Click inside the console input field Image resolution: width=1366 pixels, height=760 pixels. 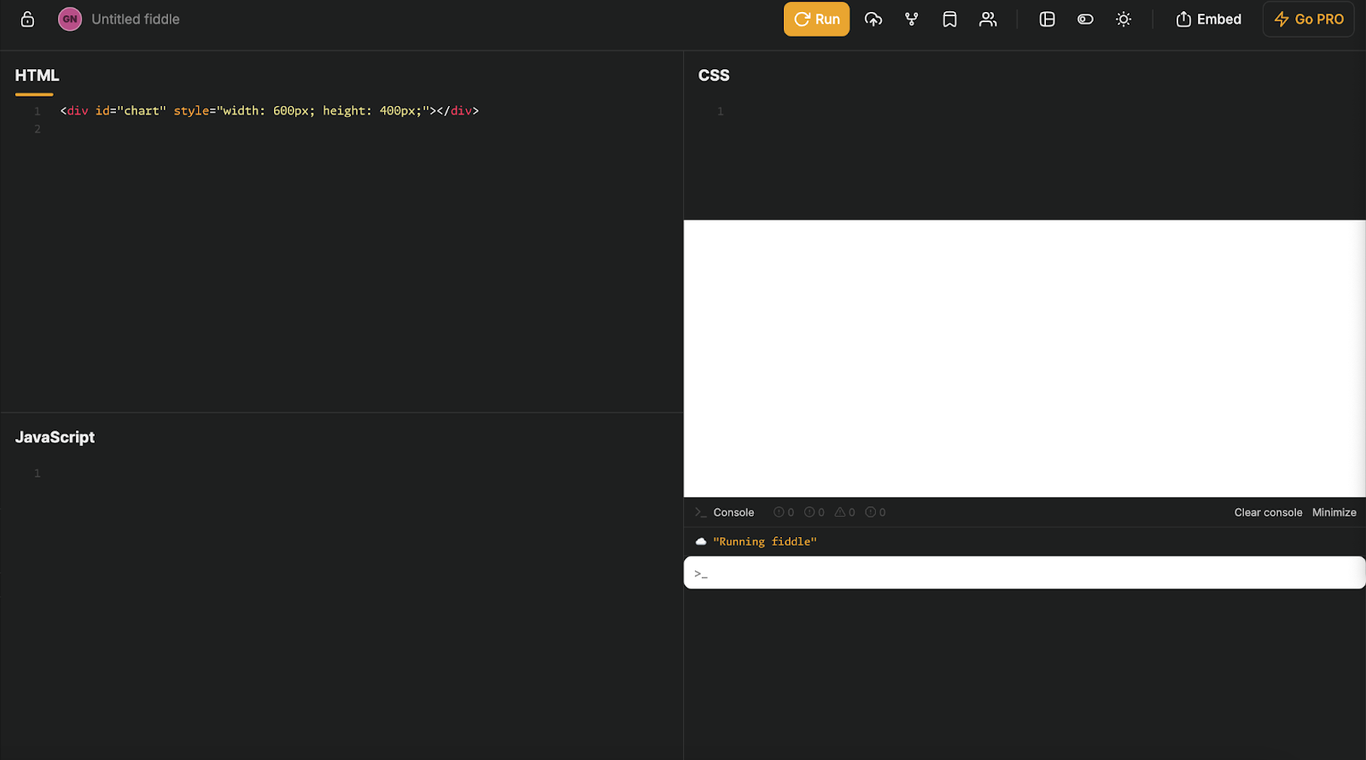[1024, 572]
